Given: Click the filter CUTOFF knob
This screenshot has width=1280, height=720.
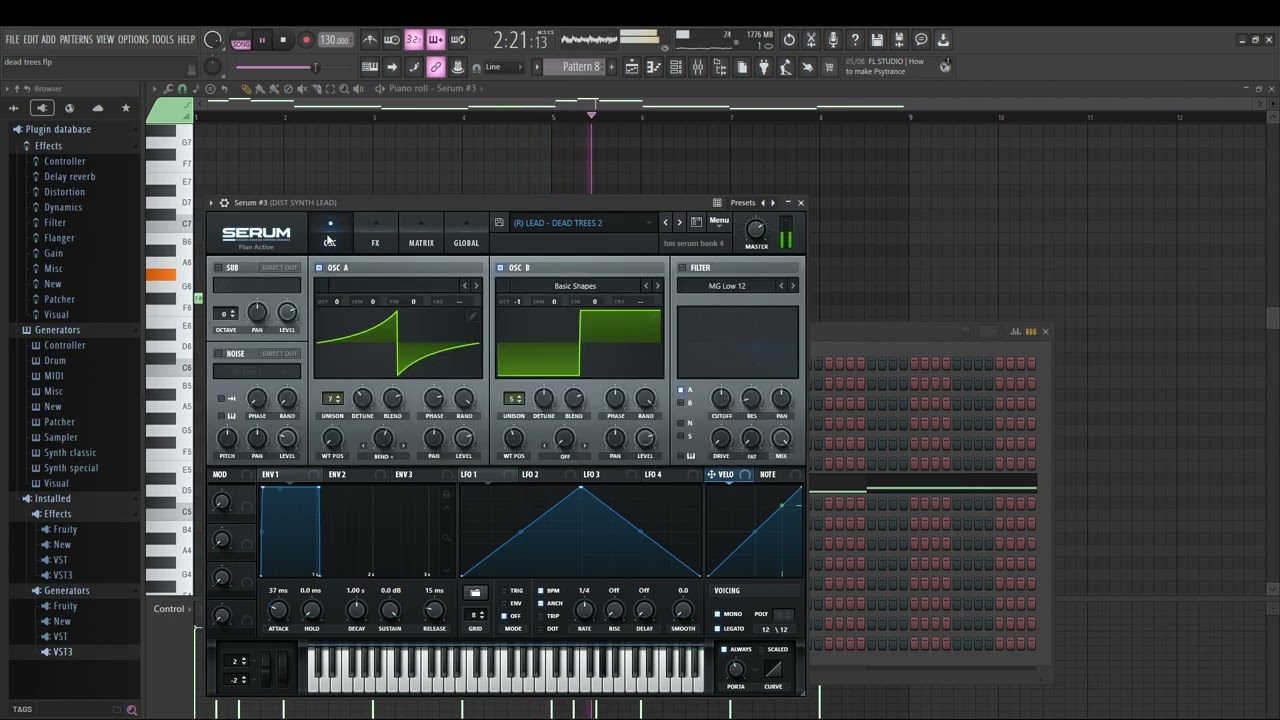Looking at the screenshot, I should 721,399.
